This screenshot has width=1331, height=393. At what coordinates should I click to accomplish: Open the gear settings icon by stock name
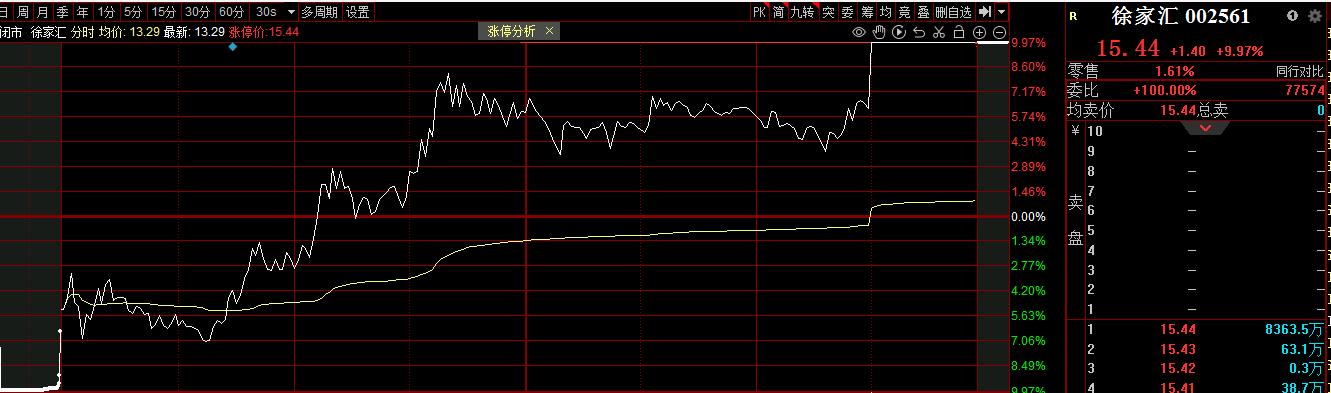[x=1315, y=16]
